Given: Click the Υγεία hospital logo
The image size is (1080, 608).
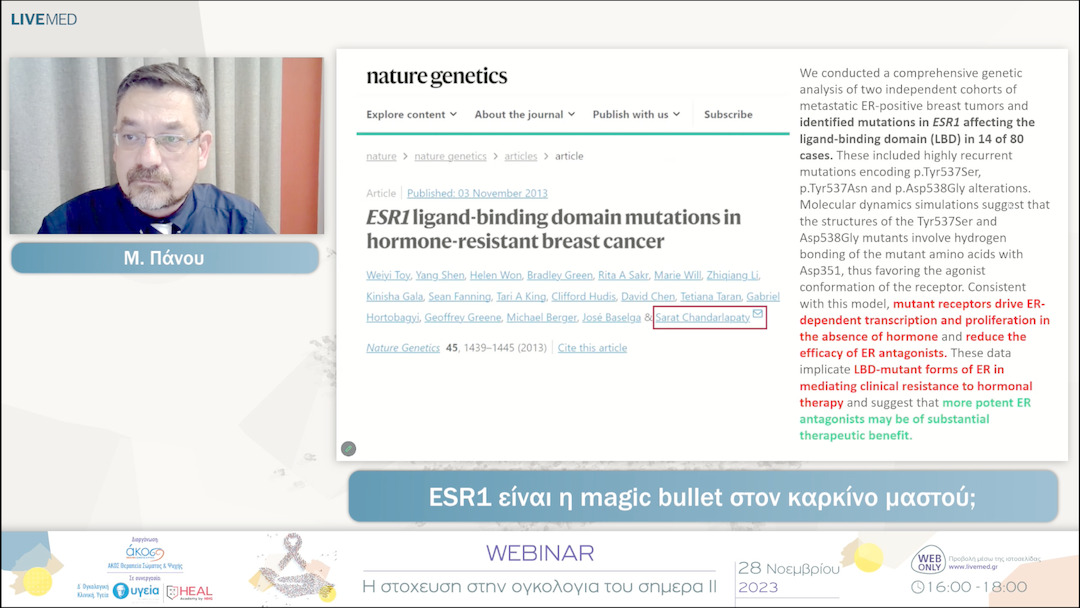Looking at the screenshot, I should [136, 590].
